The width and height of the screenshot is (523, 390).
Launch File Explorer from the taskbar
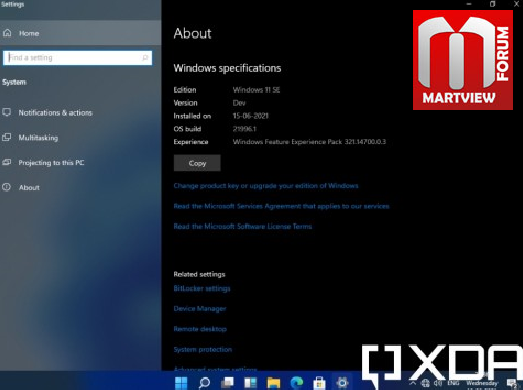[273, 383]
